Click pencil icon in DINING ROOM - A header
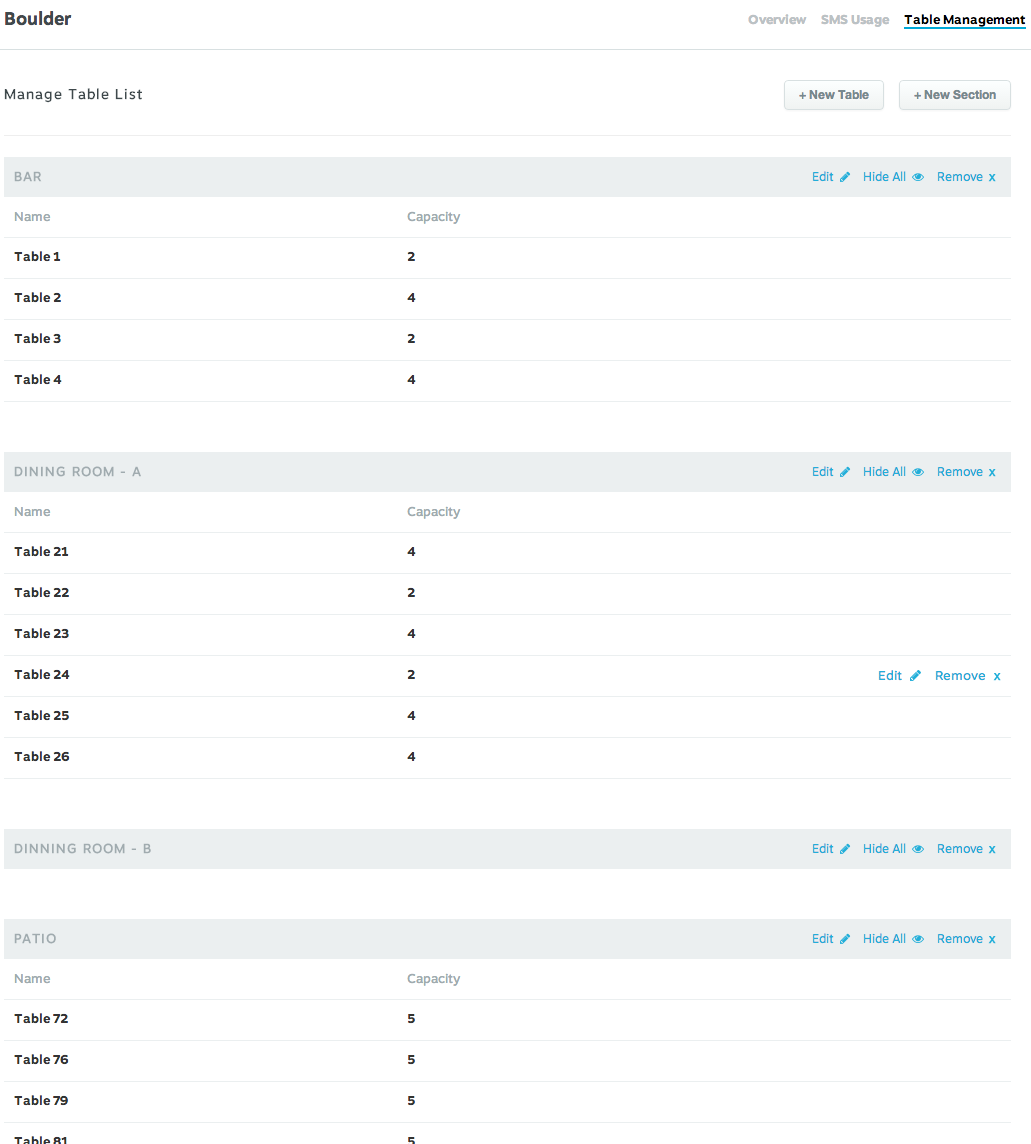Image resolution: width=1031 pixels, height=1144 pixels. (845, 472)
